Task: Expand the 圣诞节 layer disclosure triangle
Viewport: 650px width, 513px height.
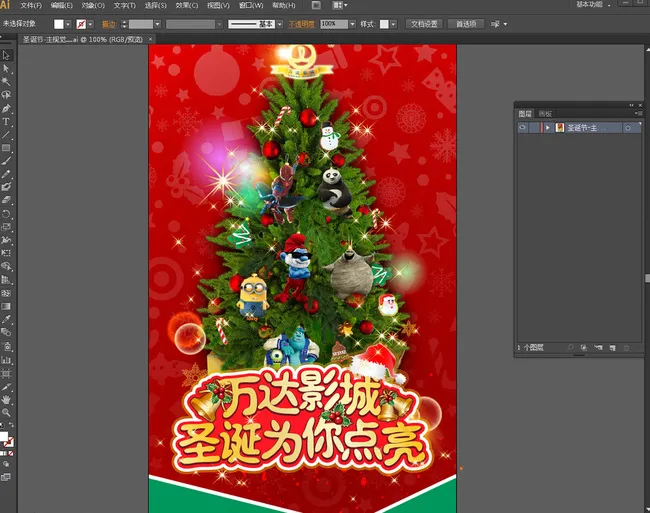Action: click(547, 128)
